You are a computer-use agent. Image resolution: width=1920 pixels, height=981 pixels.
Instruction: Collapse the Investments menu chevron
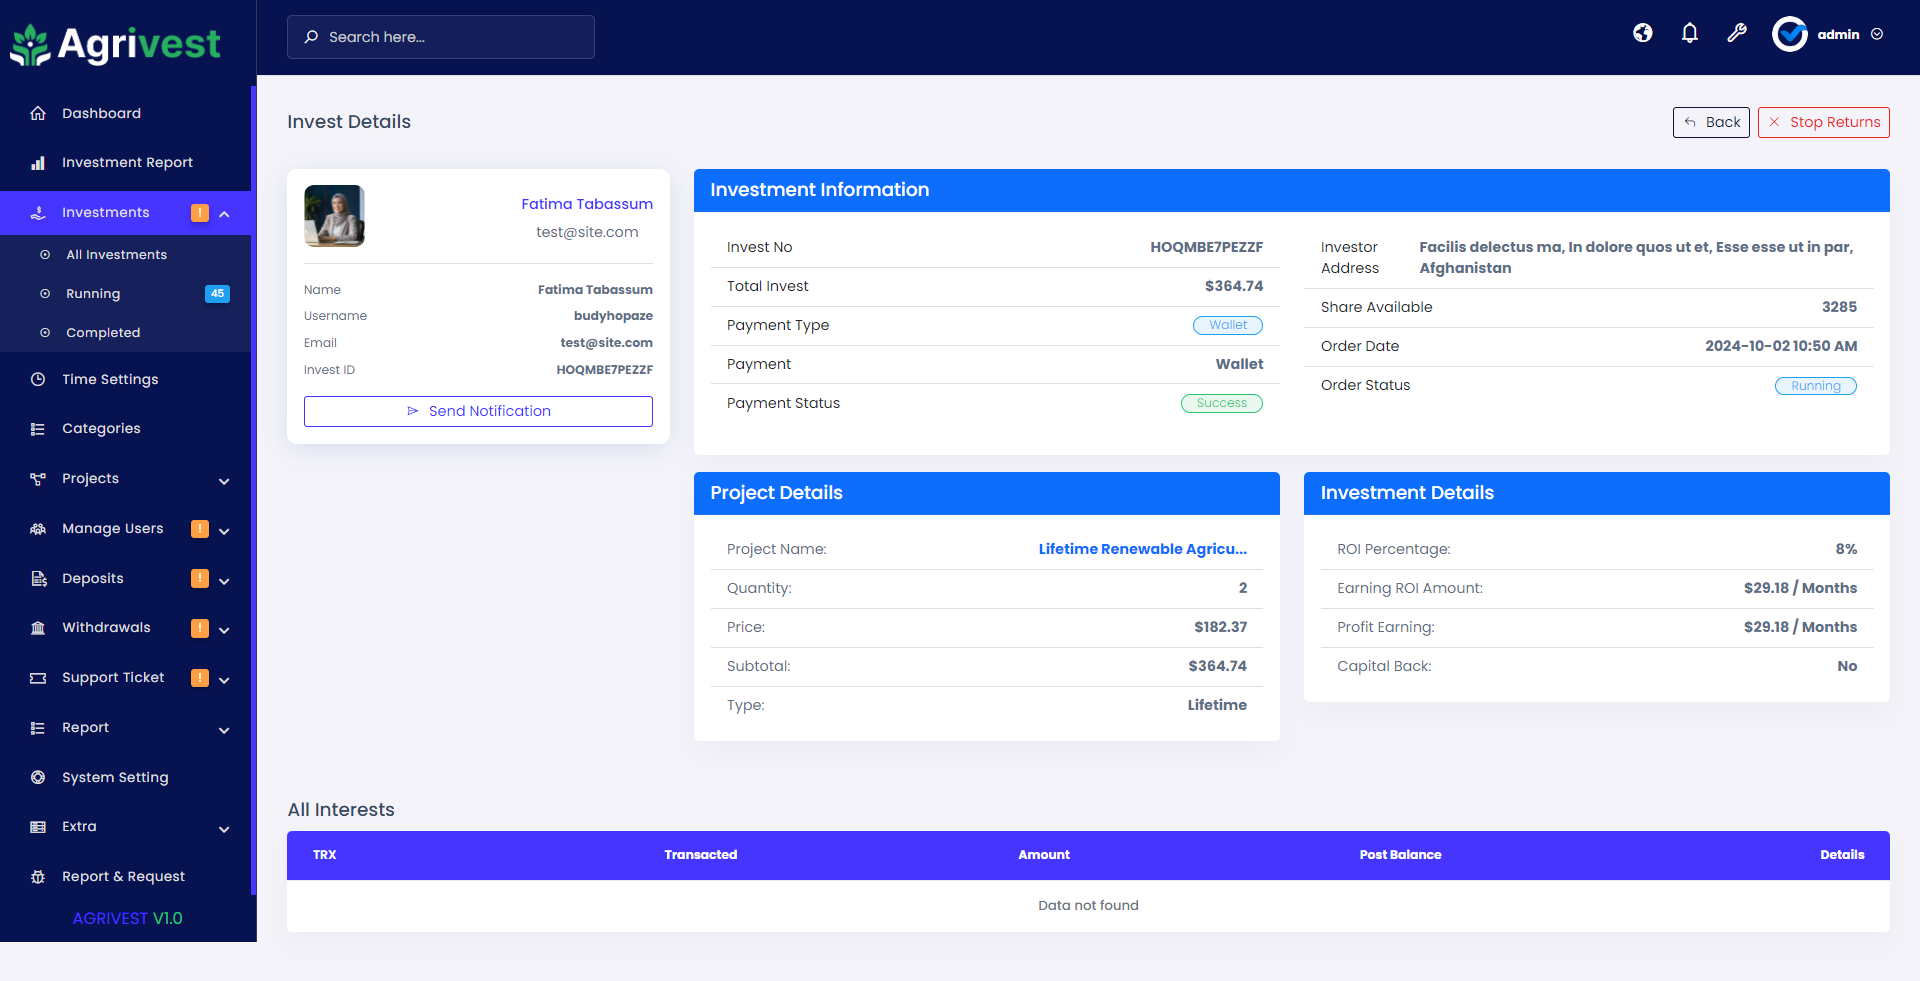click(x=224, y=214)
